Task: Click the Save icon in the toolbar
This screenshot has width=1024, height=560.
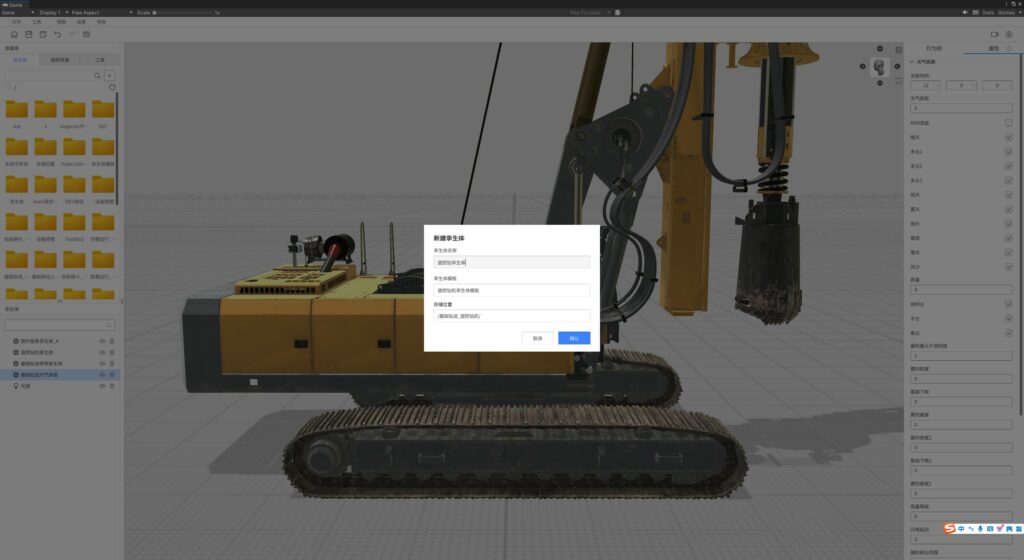Action: [29, 35]
